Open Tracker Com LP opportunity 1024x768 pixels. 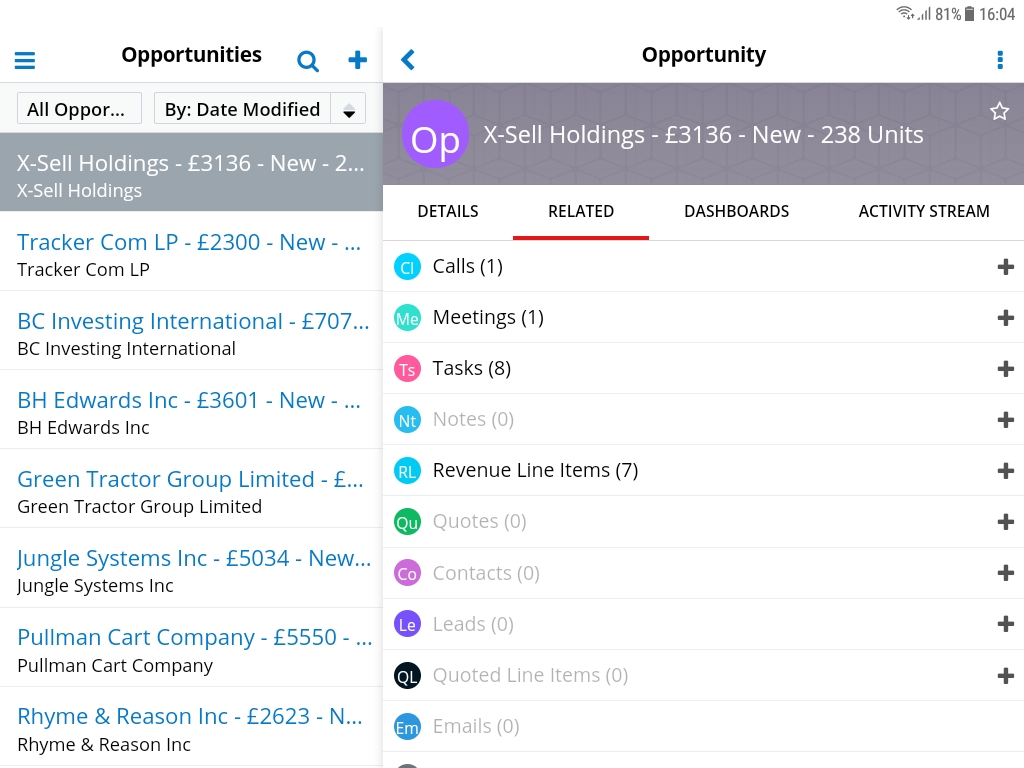click(x=190, y=254)
